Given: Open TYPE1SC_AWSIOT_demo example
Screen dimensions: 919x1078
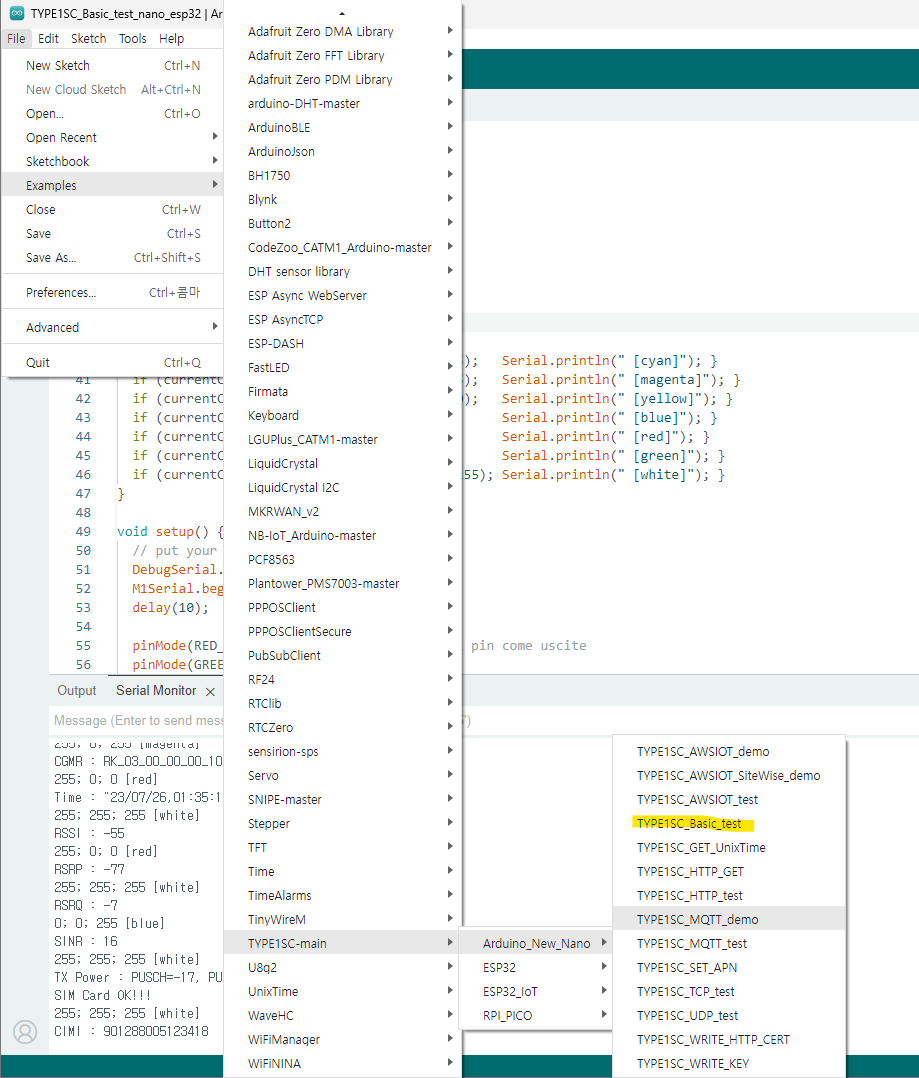Looking at the screenshot, I should pyautogui.click(x=729, y=751).
